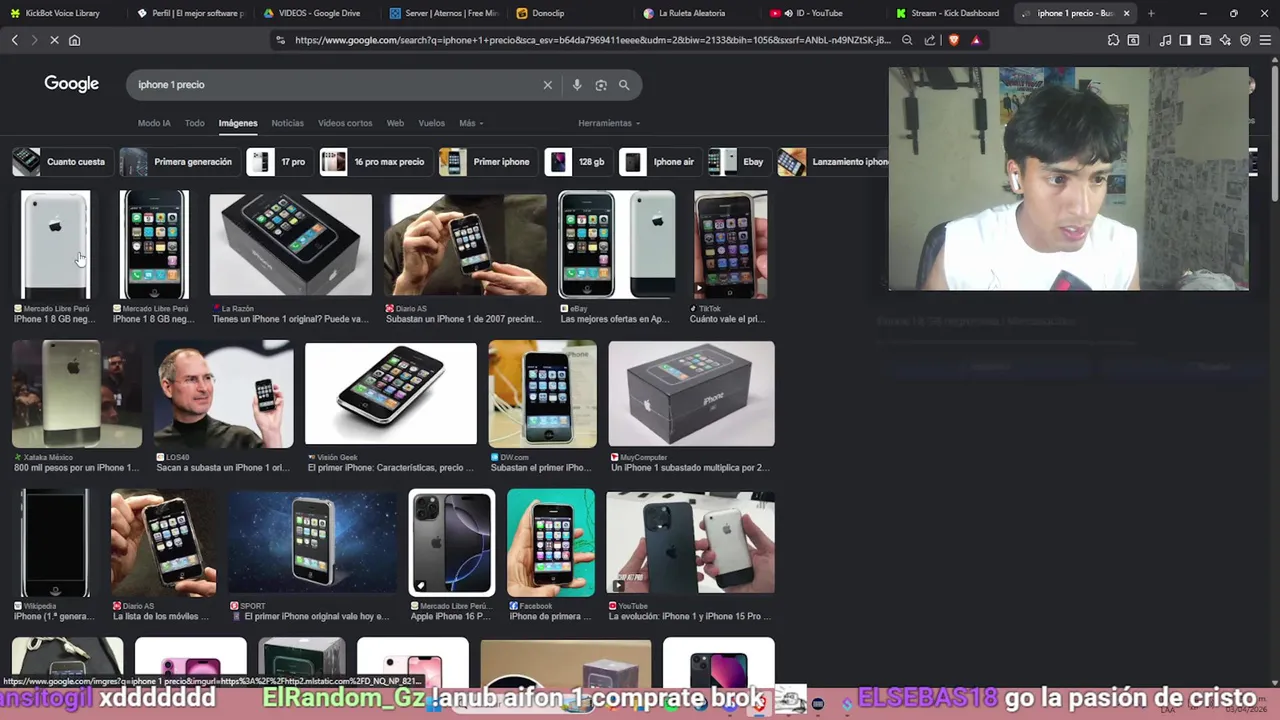The image size is (1280, 720).
Task: Go back with the browser back arrow
Action: 14,40
